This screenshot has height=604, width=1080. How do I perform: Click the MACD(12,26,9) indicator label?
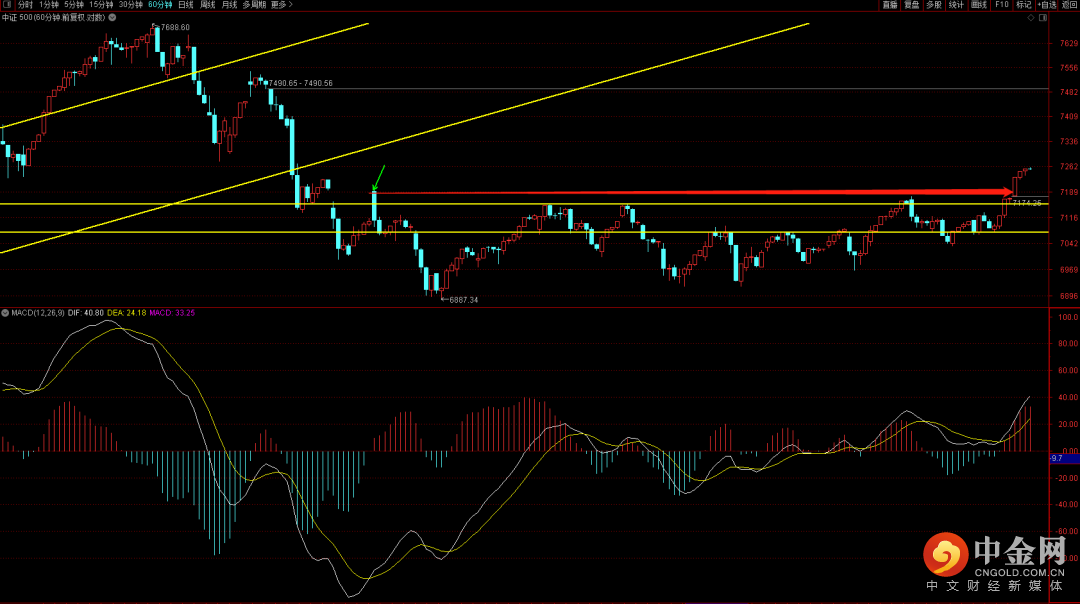coord(38,313)
